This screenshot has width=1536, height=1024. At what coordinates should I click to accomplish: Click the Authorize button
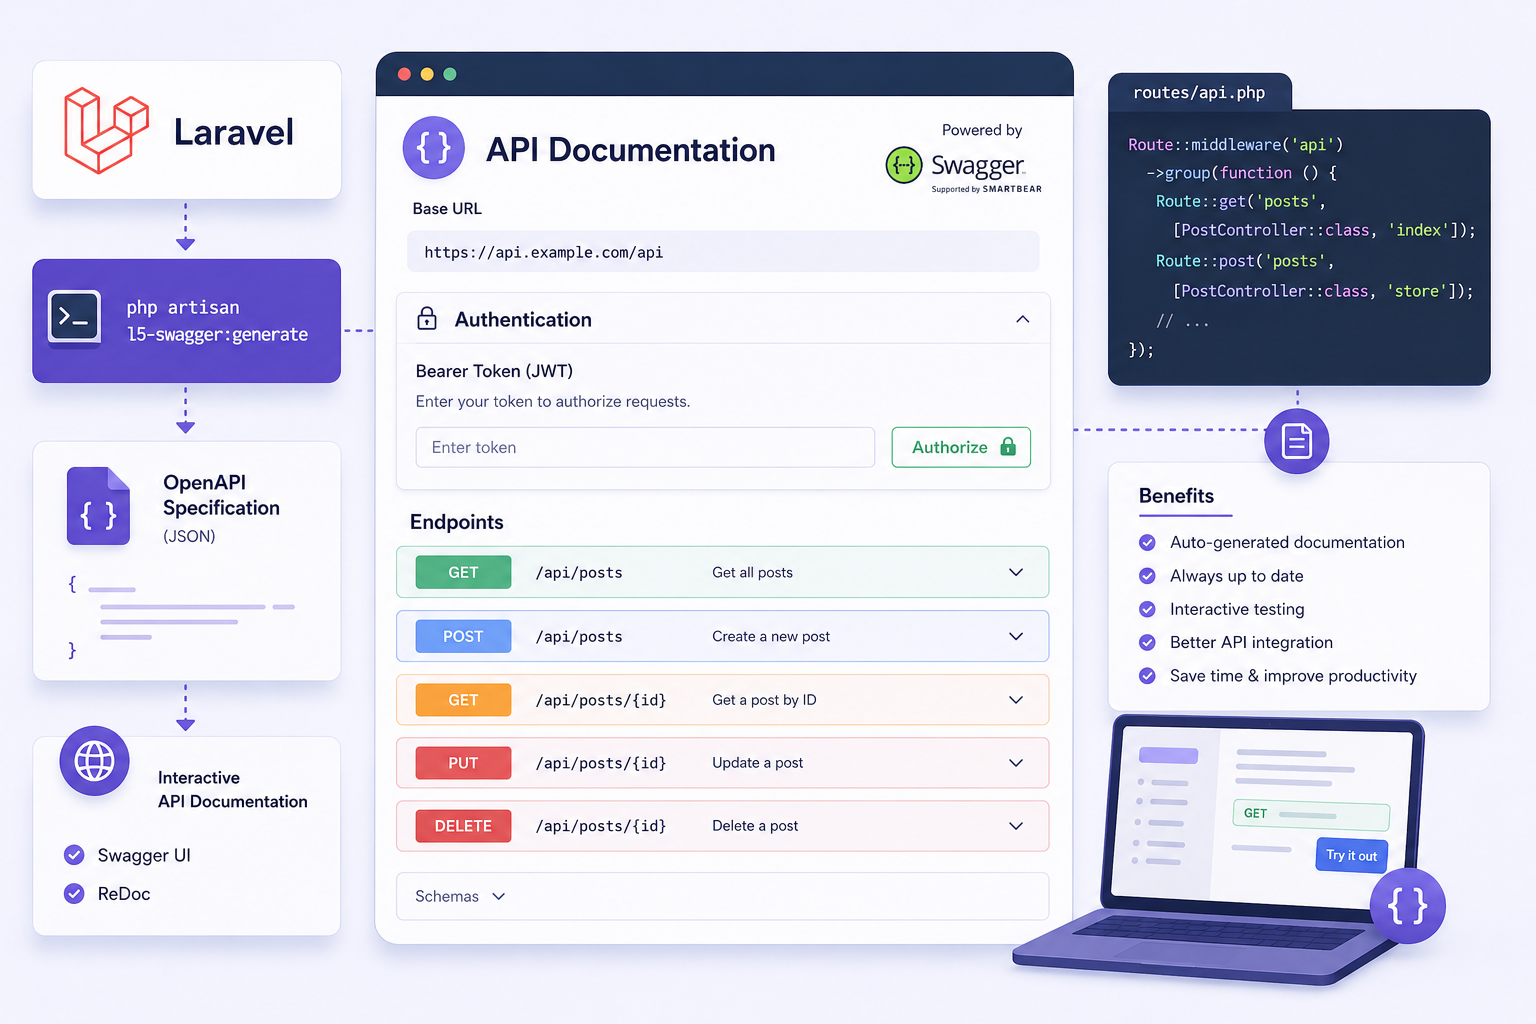point(961,447)
